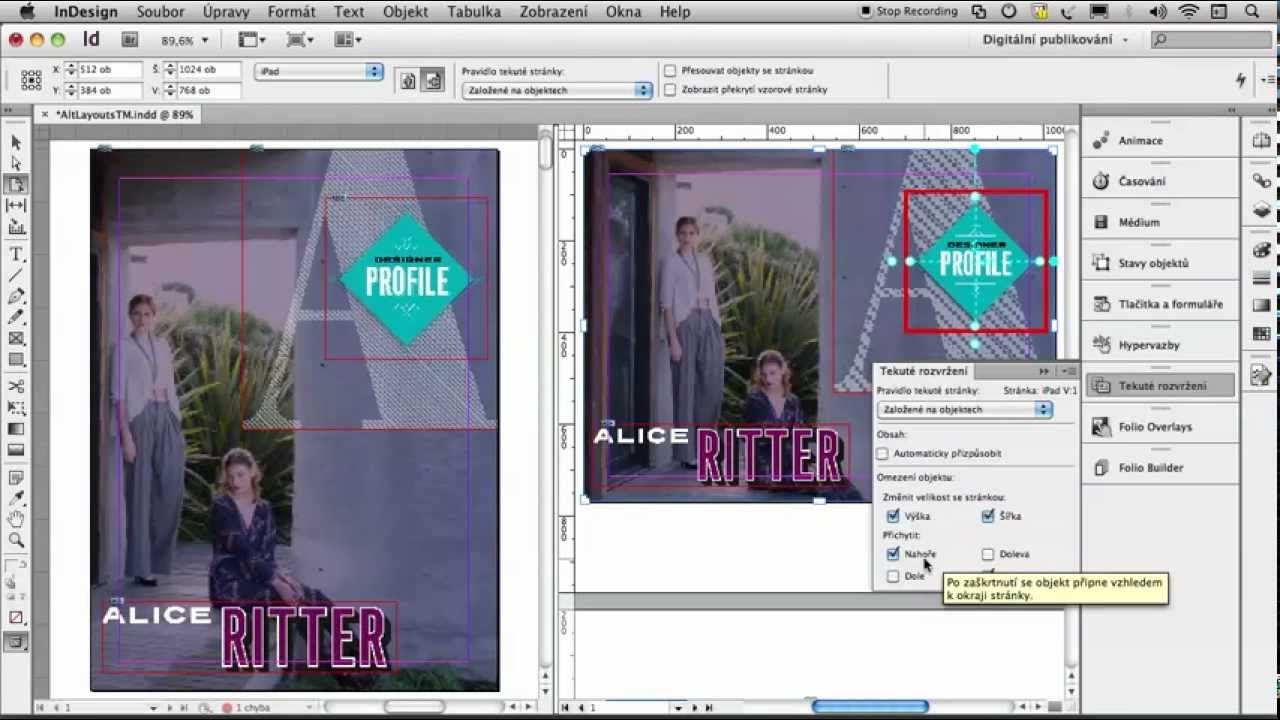Image resolution: width=1280 pixels, height=720 pixels.
Task: Open the arrange documents dropdown
Action: click(x=347, y=40)
